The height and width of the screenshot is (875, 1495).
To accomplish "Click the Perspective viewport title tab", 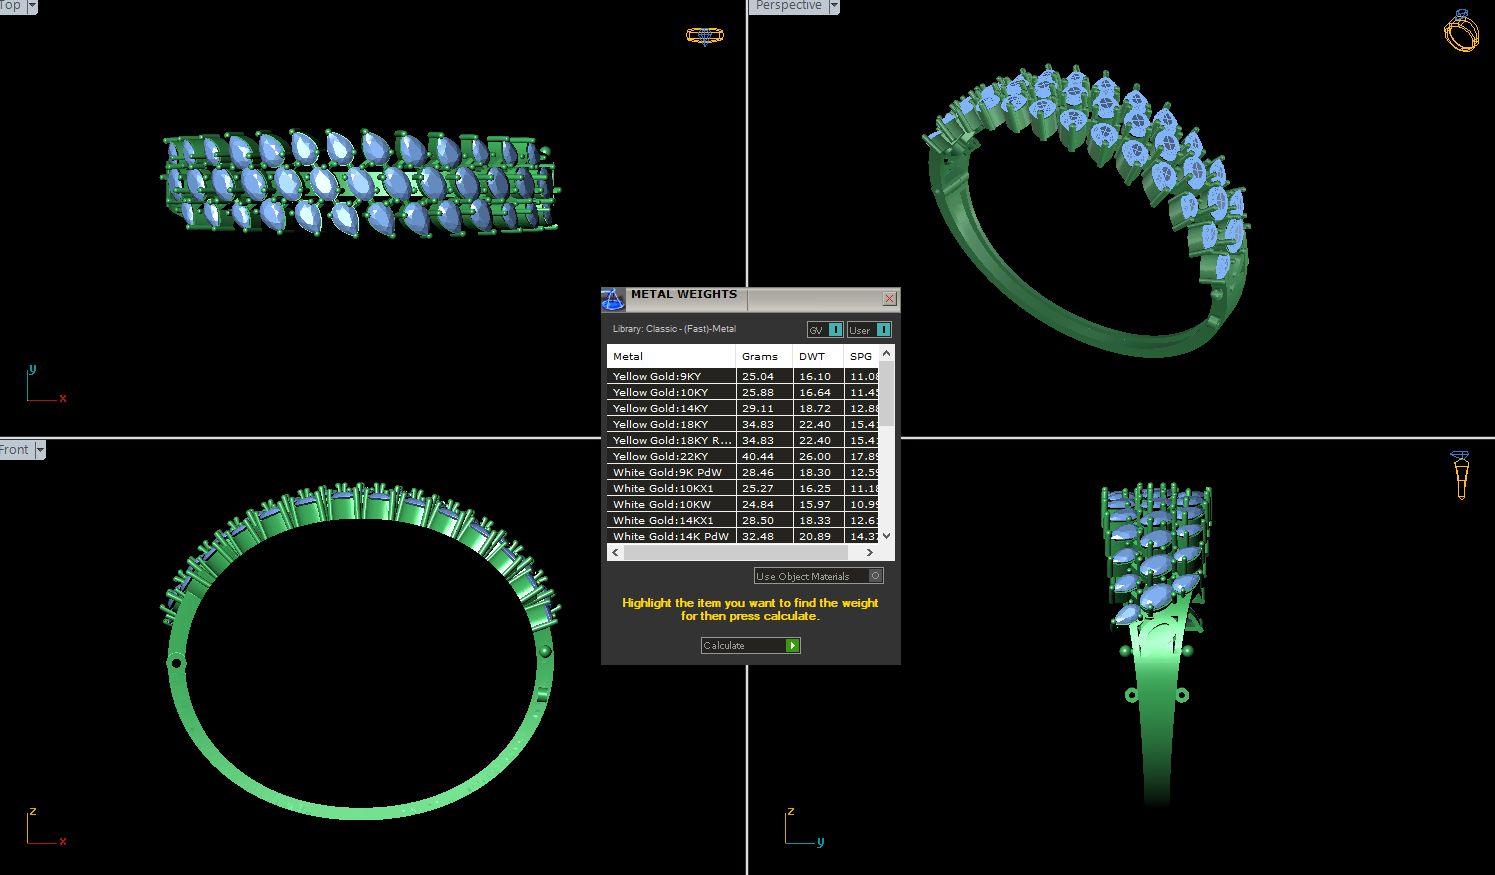I will pos(788,6).
